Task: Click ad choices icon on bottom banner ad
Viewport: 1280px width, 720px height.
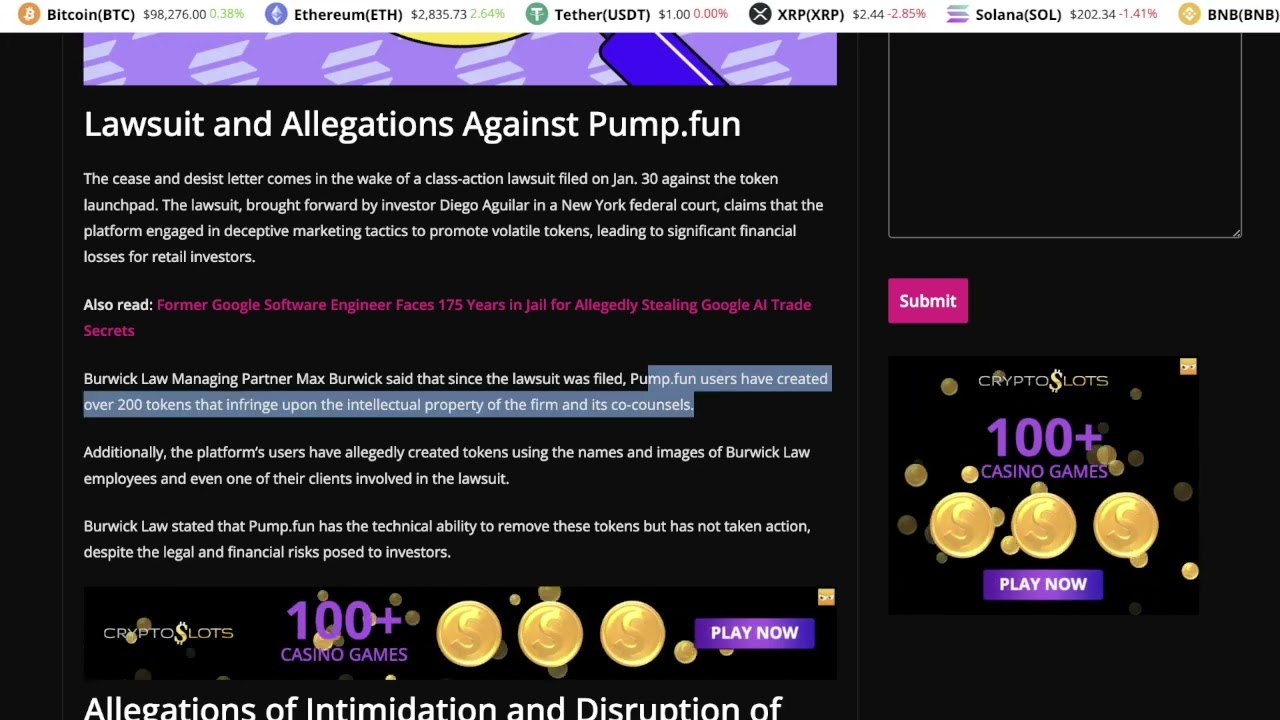Action: click(x=826, y=597)
